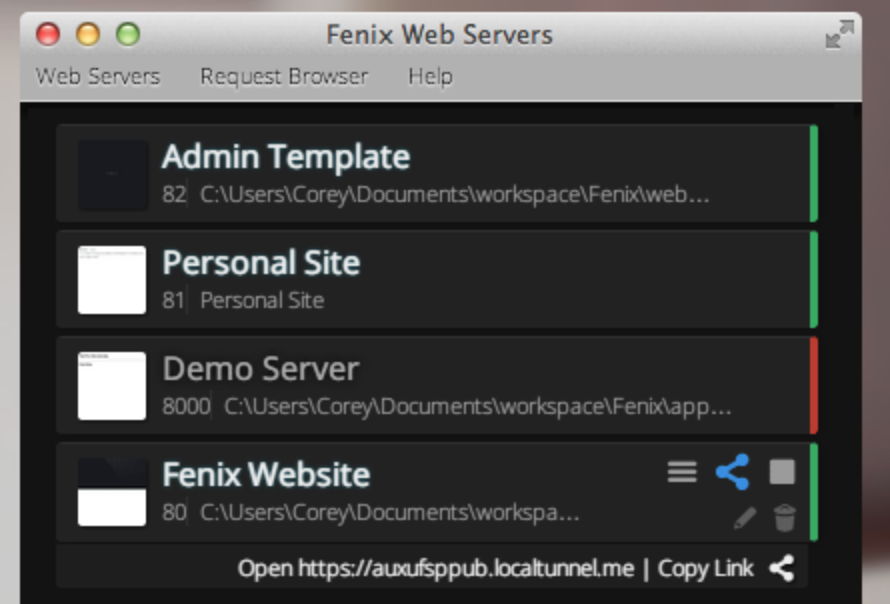Select the Fenix Website server title

tap(266, 475)
